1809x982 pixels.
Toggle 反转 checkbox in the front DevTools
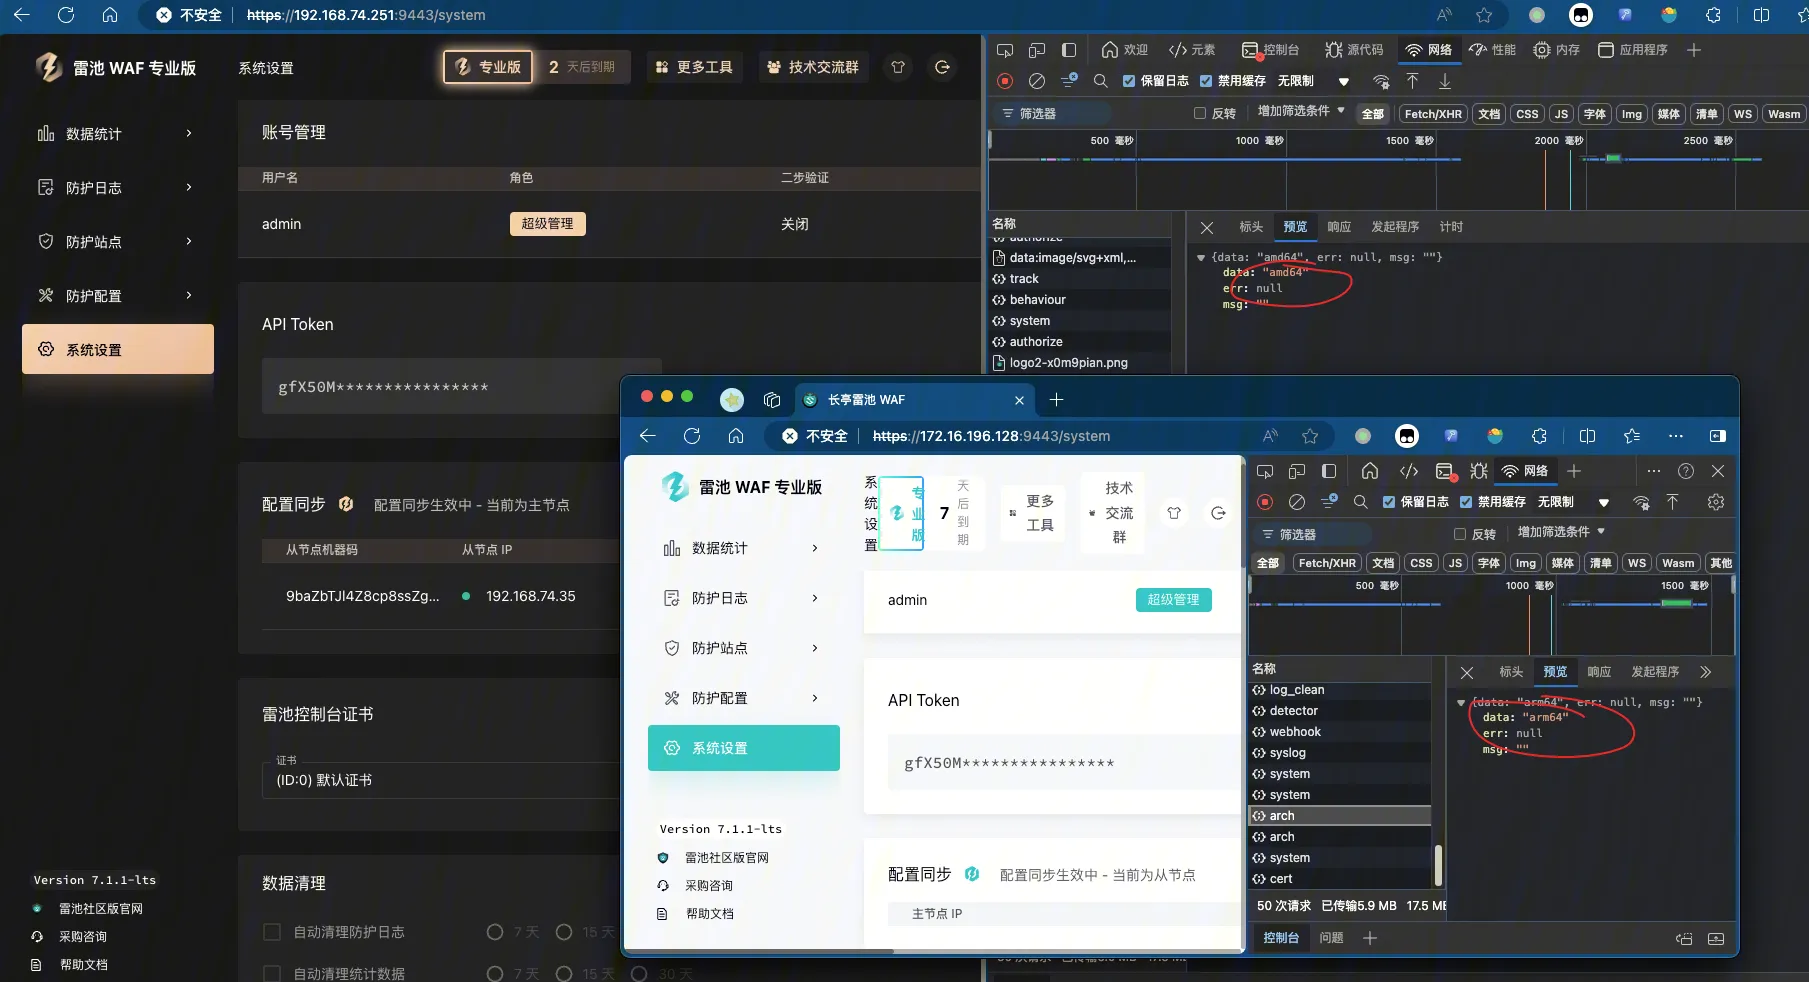(x=1460, y=534)
